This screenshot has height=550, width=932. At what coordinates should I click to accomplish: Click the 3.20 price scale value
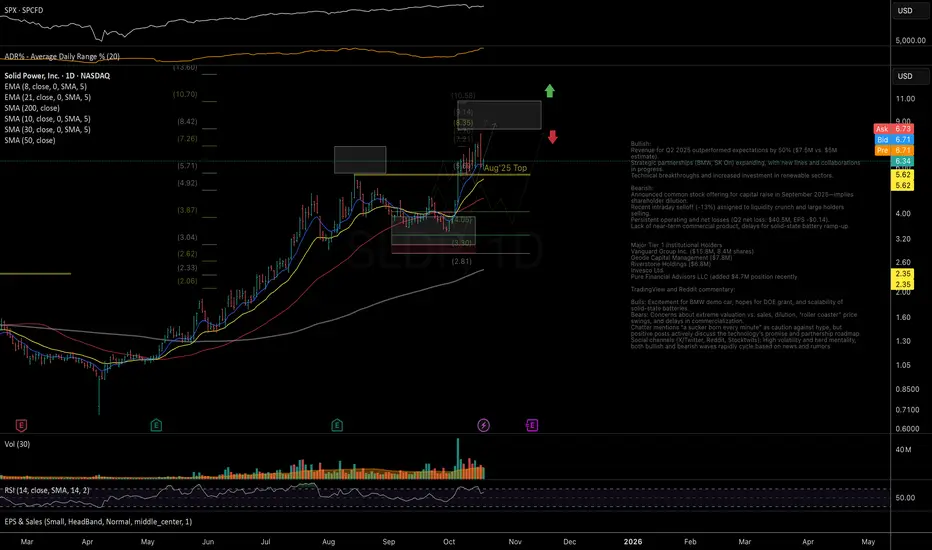click(903, 239)
